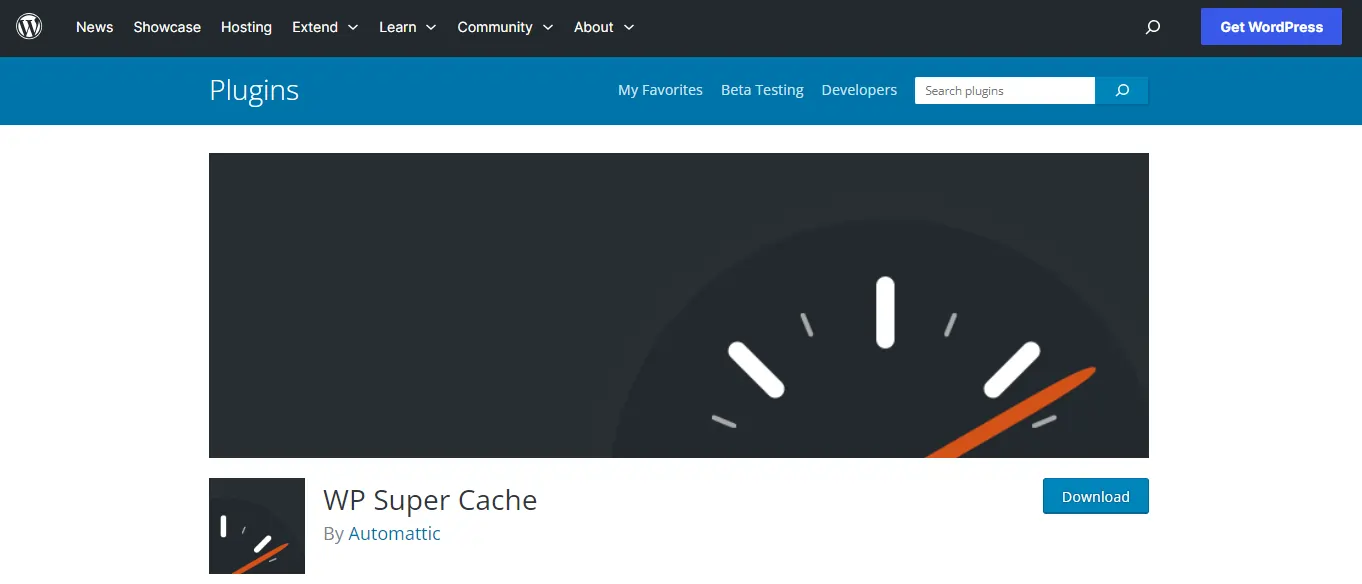The image size is (1362, 584).
Task: Expand the Extend menu
Action: (324, 27)
